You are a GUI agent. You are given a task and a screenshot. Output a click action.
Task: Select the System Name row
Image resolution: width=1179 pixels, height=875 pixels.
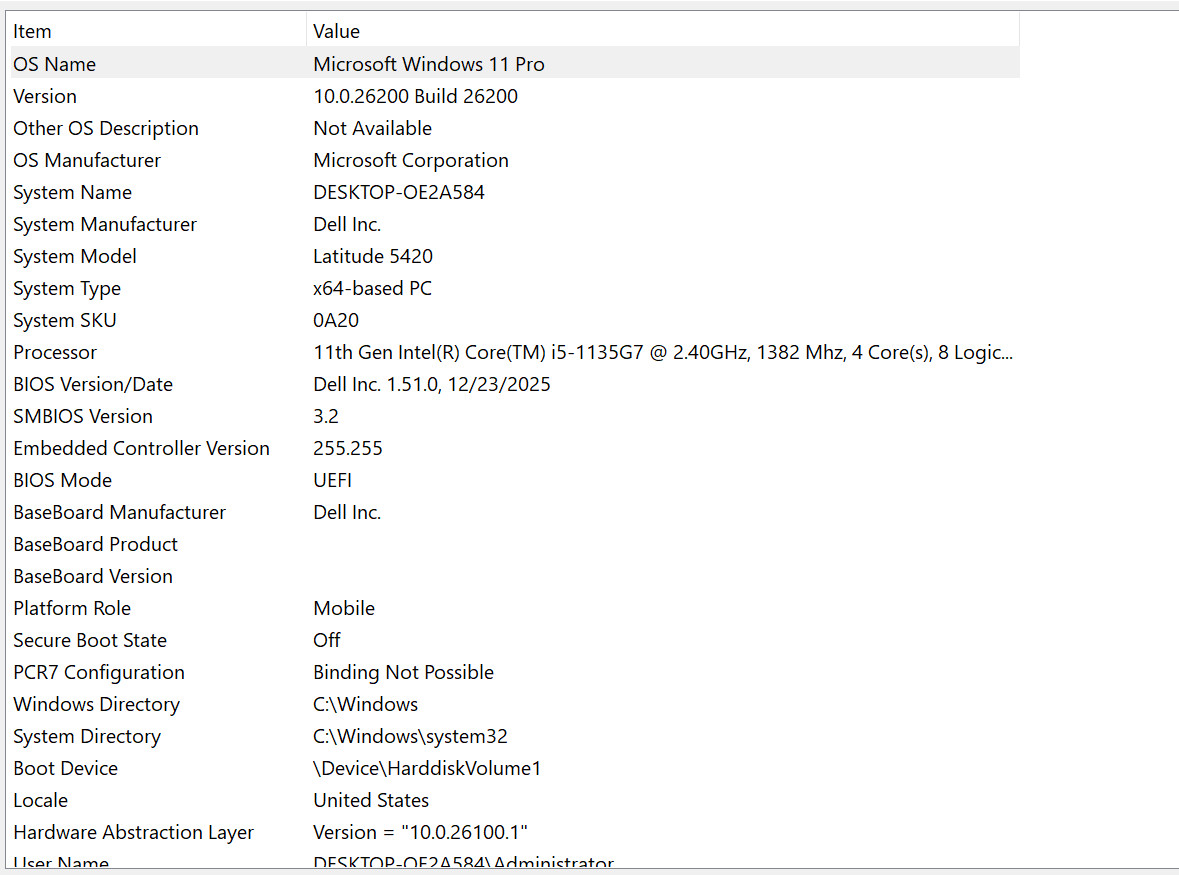pyautogui.click(x=72, y=192)
